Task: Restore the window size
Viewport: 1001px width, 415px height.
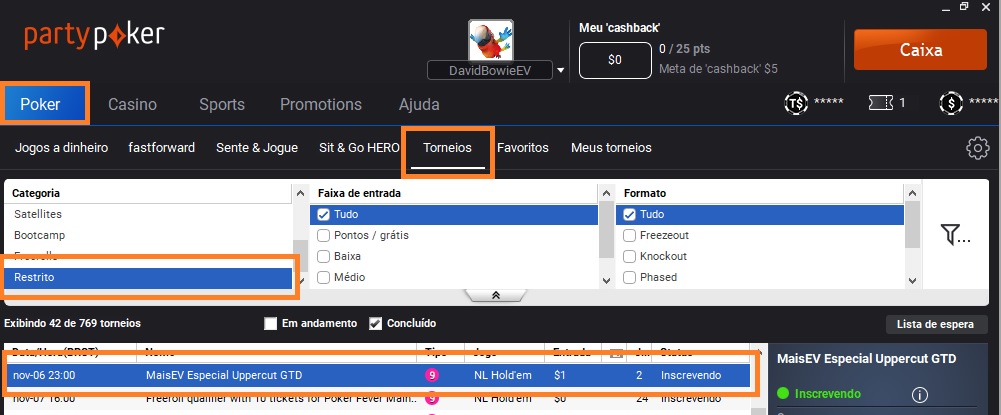Action: coord(964,6)
